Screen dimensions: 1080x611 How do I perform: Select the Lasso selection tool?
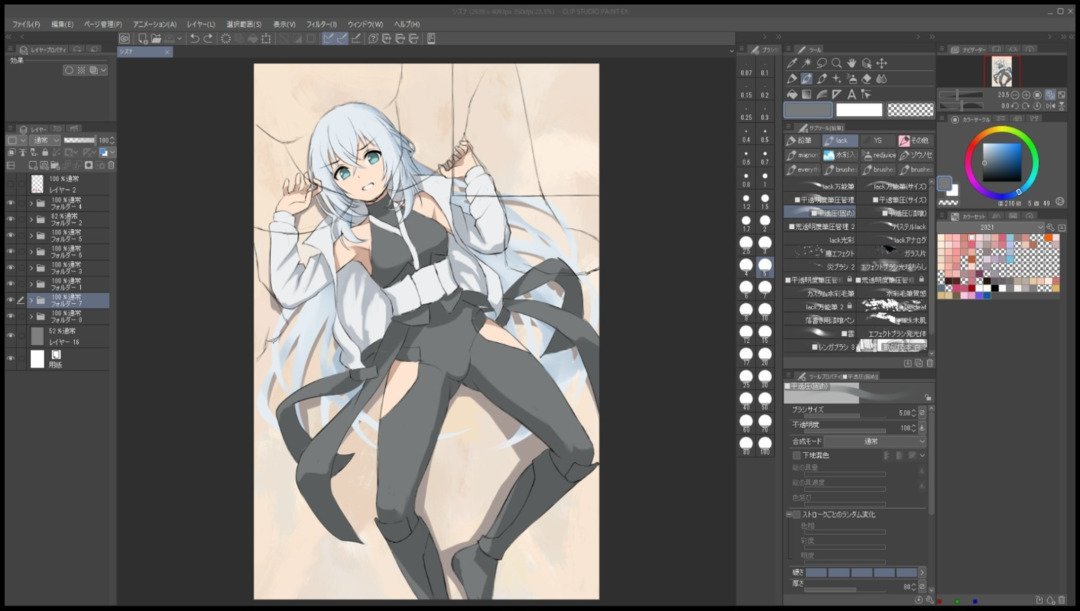pyautogui.click(x=821, y=61)
